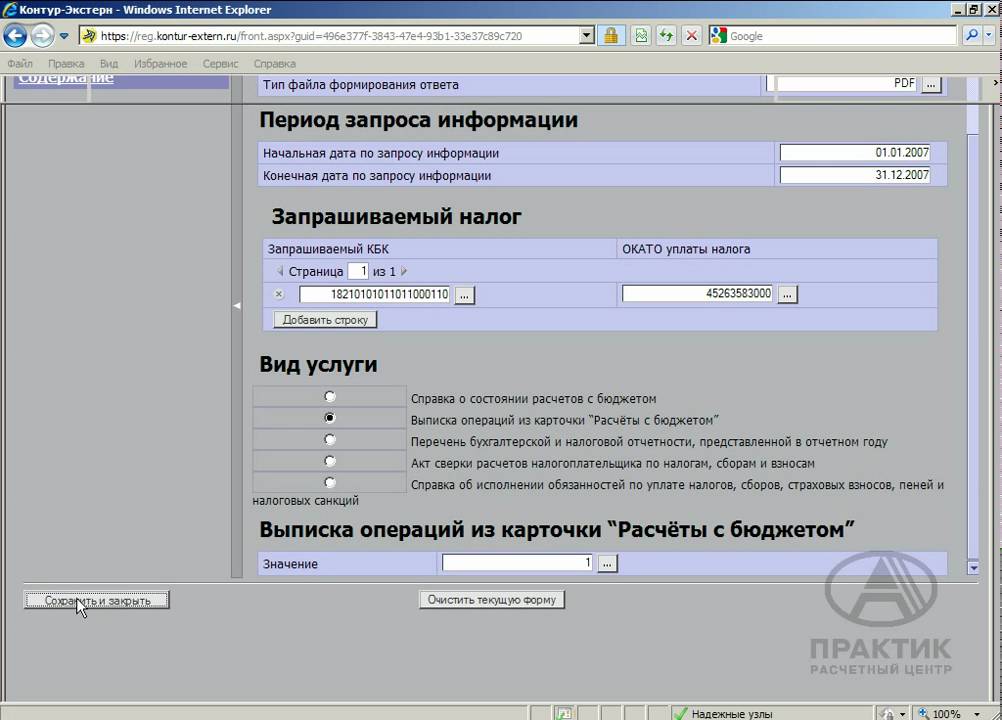
Task: Stop loading with the red X icon
Action: 691,36
